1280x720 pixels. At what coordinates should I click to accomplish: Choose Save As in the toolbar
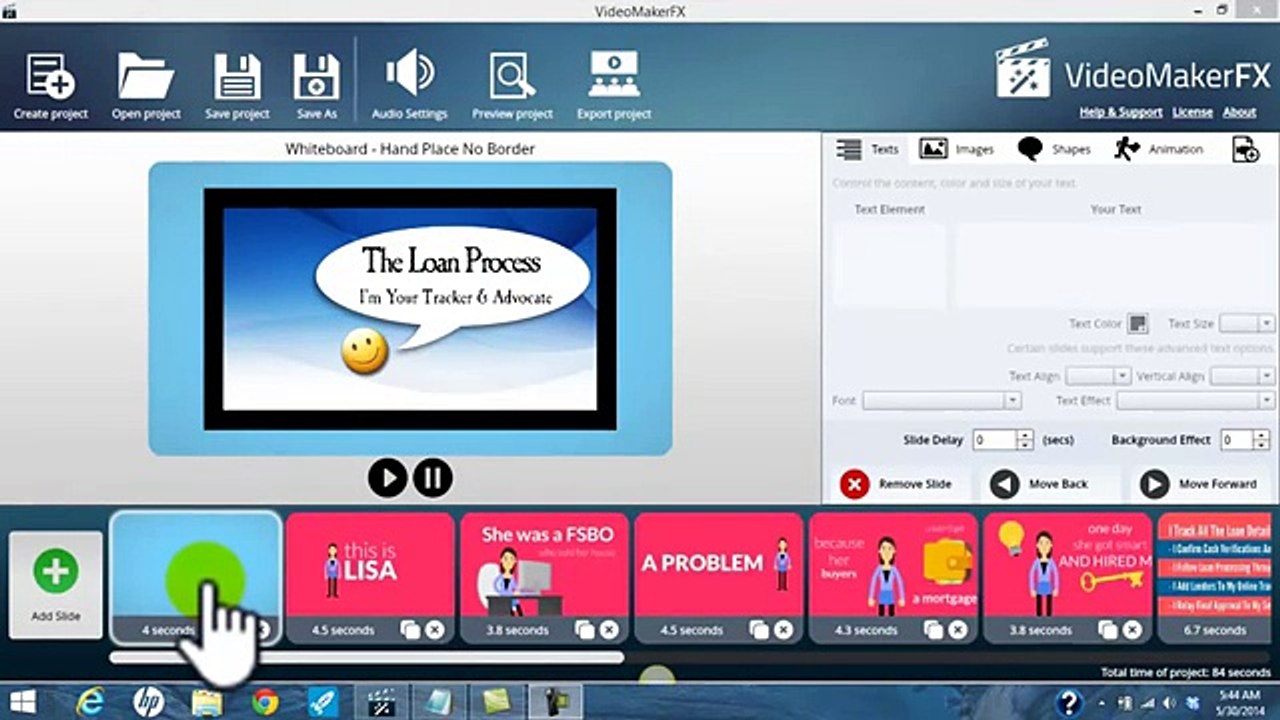pos(316,87)
